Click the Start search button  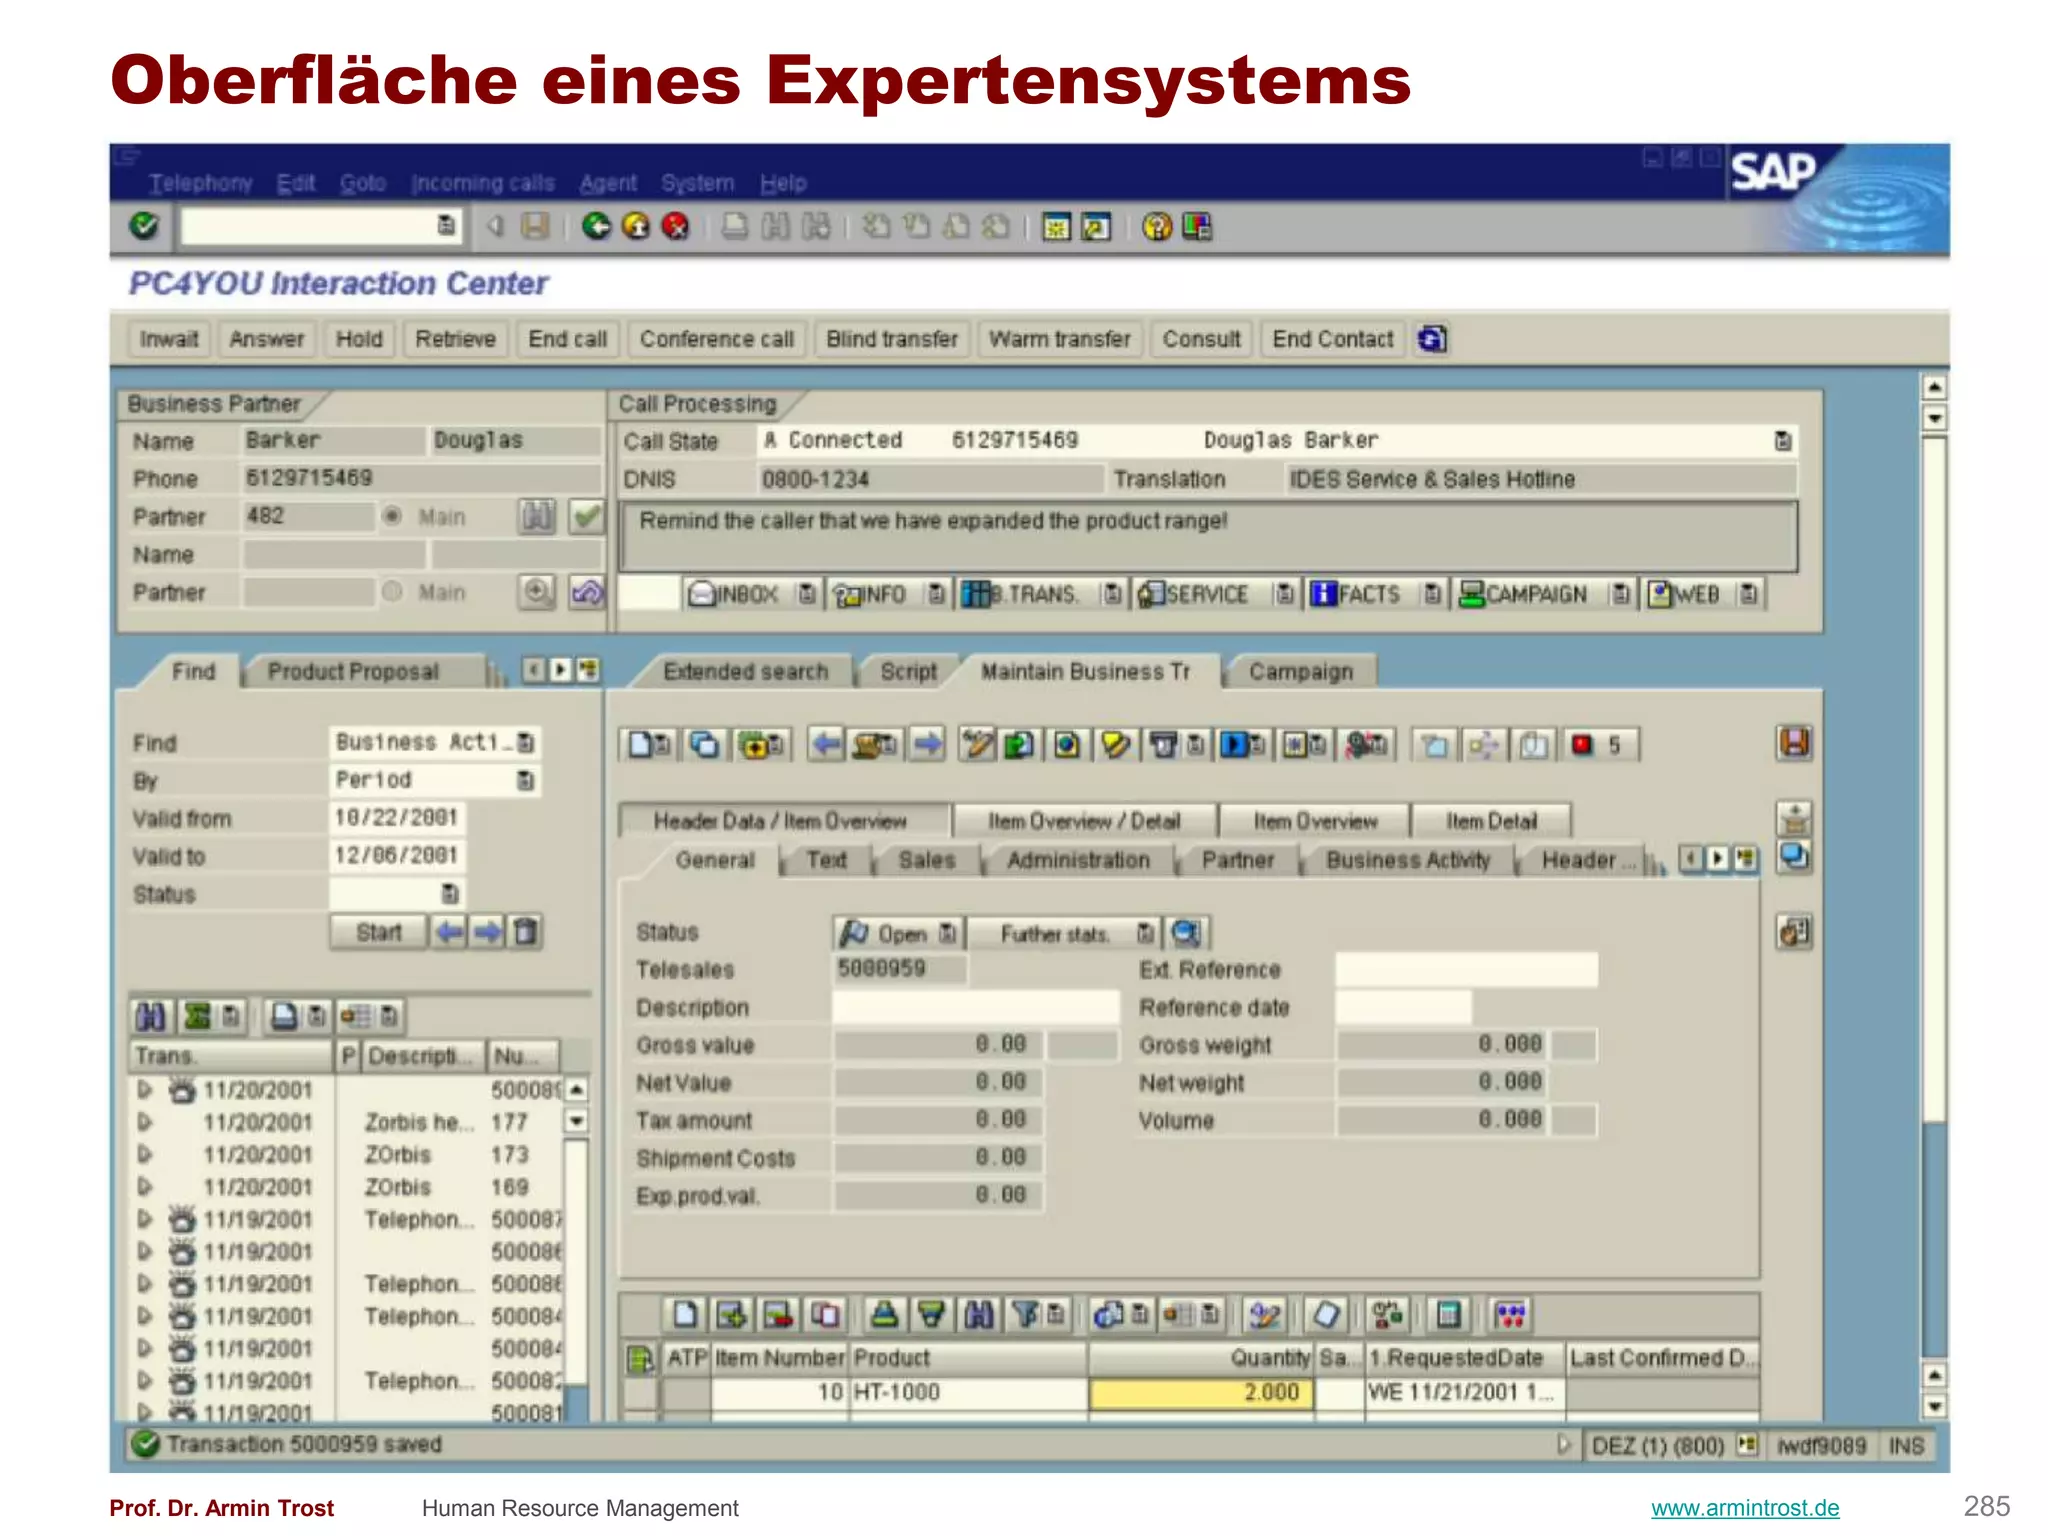coord(378,932)
